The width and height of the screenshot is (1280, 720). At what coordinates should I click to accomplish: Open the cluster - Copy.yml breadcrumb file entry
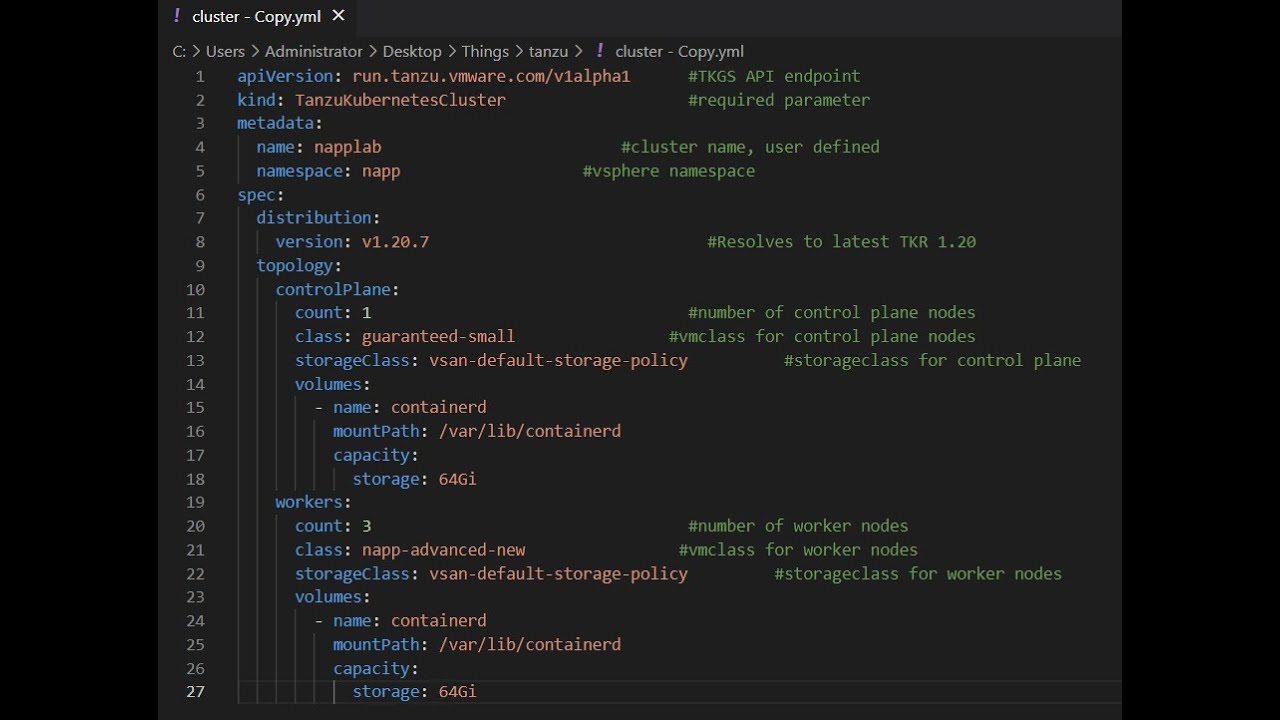[680, 51]
